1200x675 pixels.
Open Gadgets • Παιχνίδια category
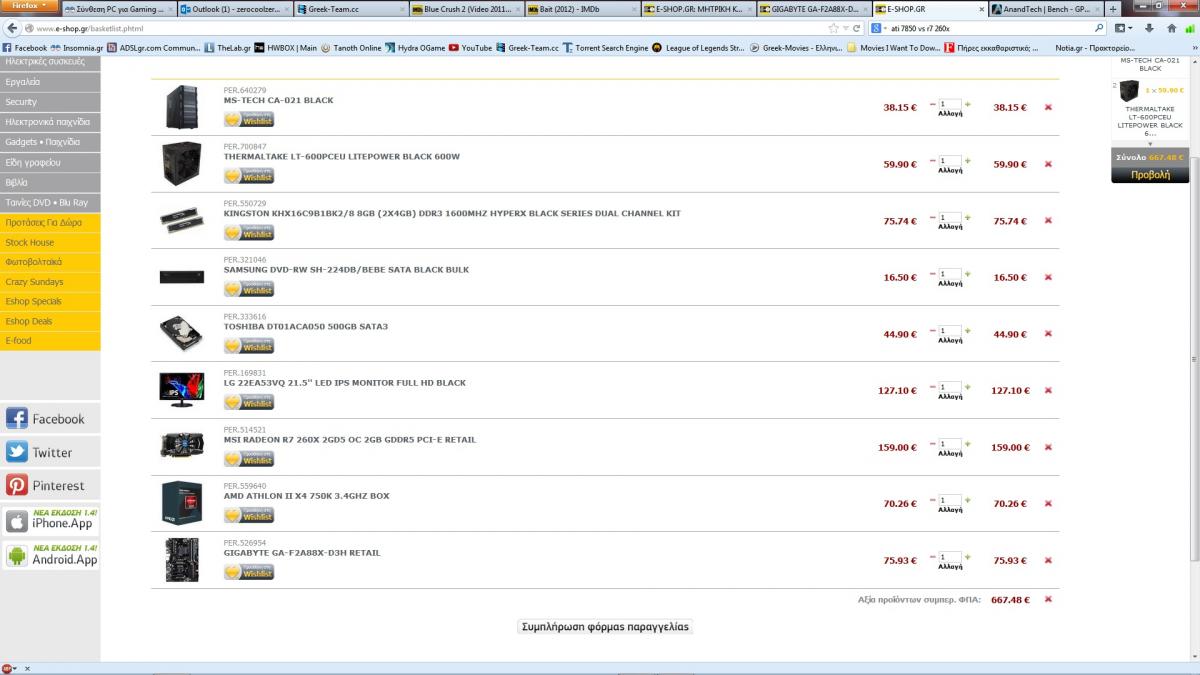click(x=50, y=142)
